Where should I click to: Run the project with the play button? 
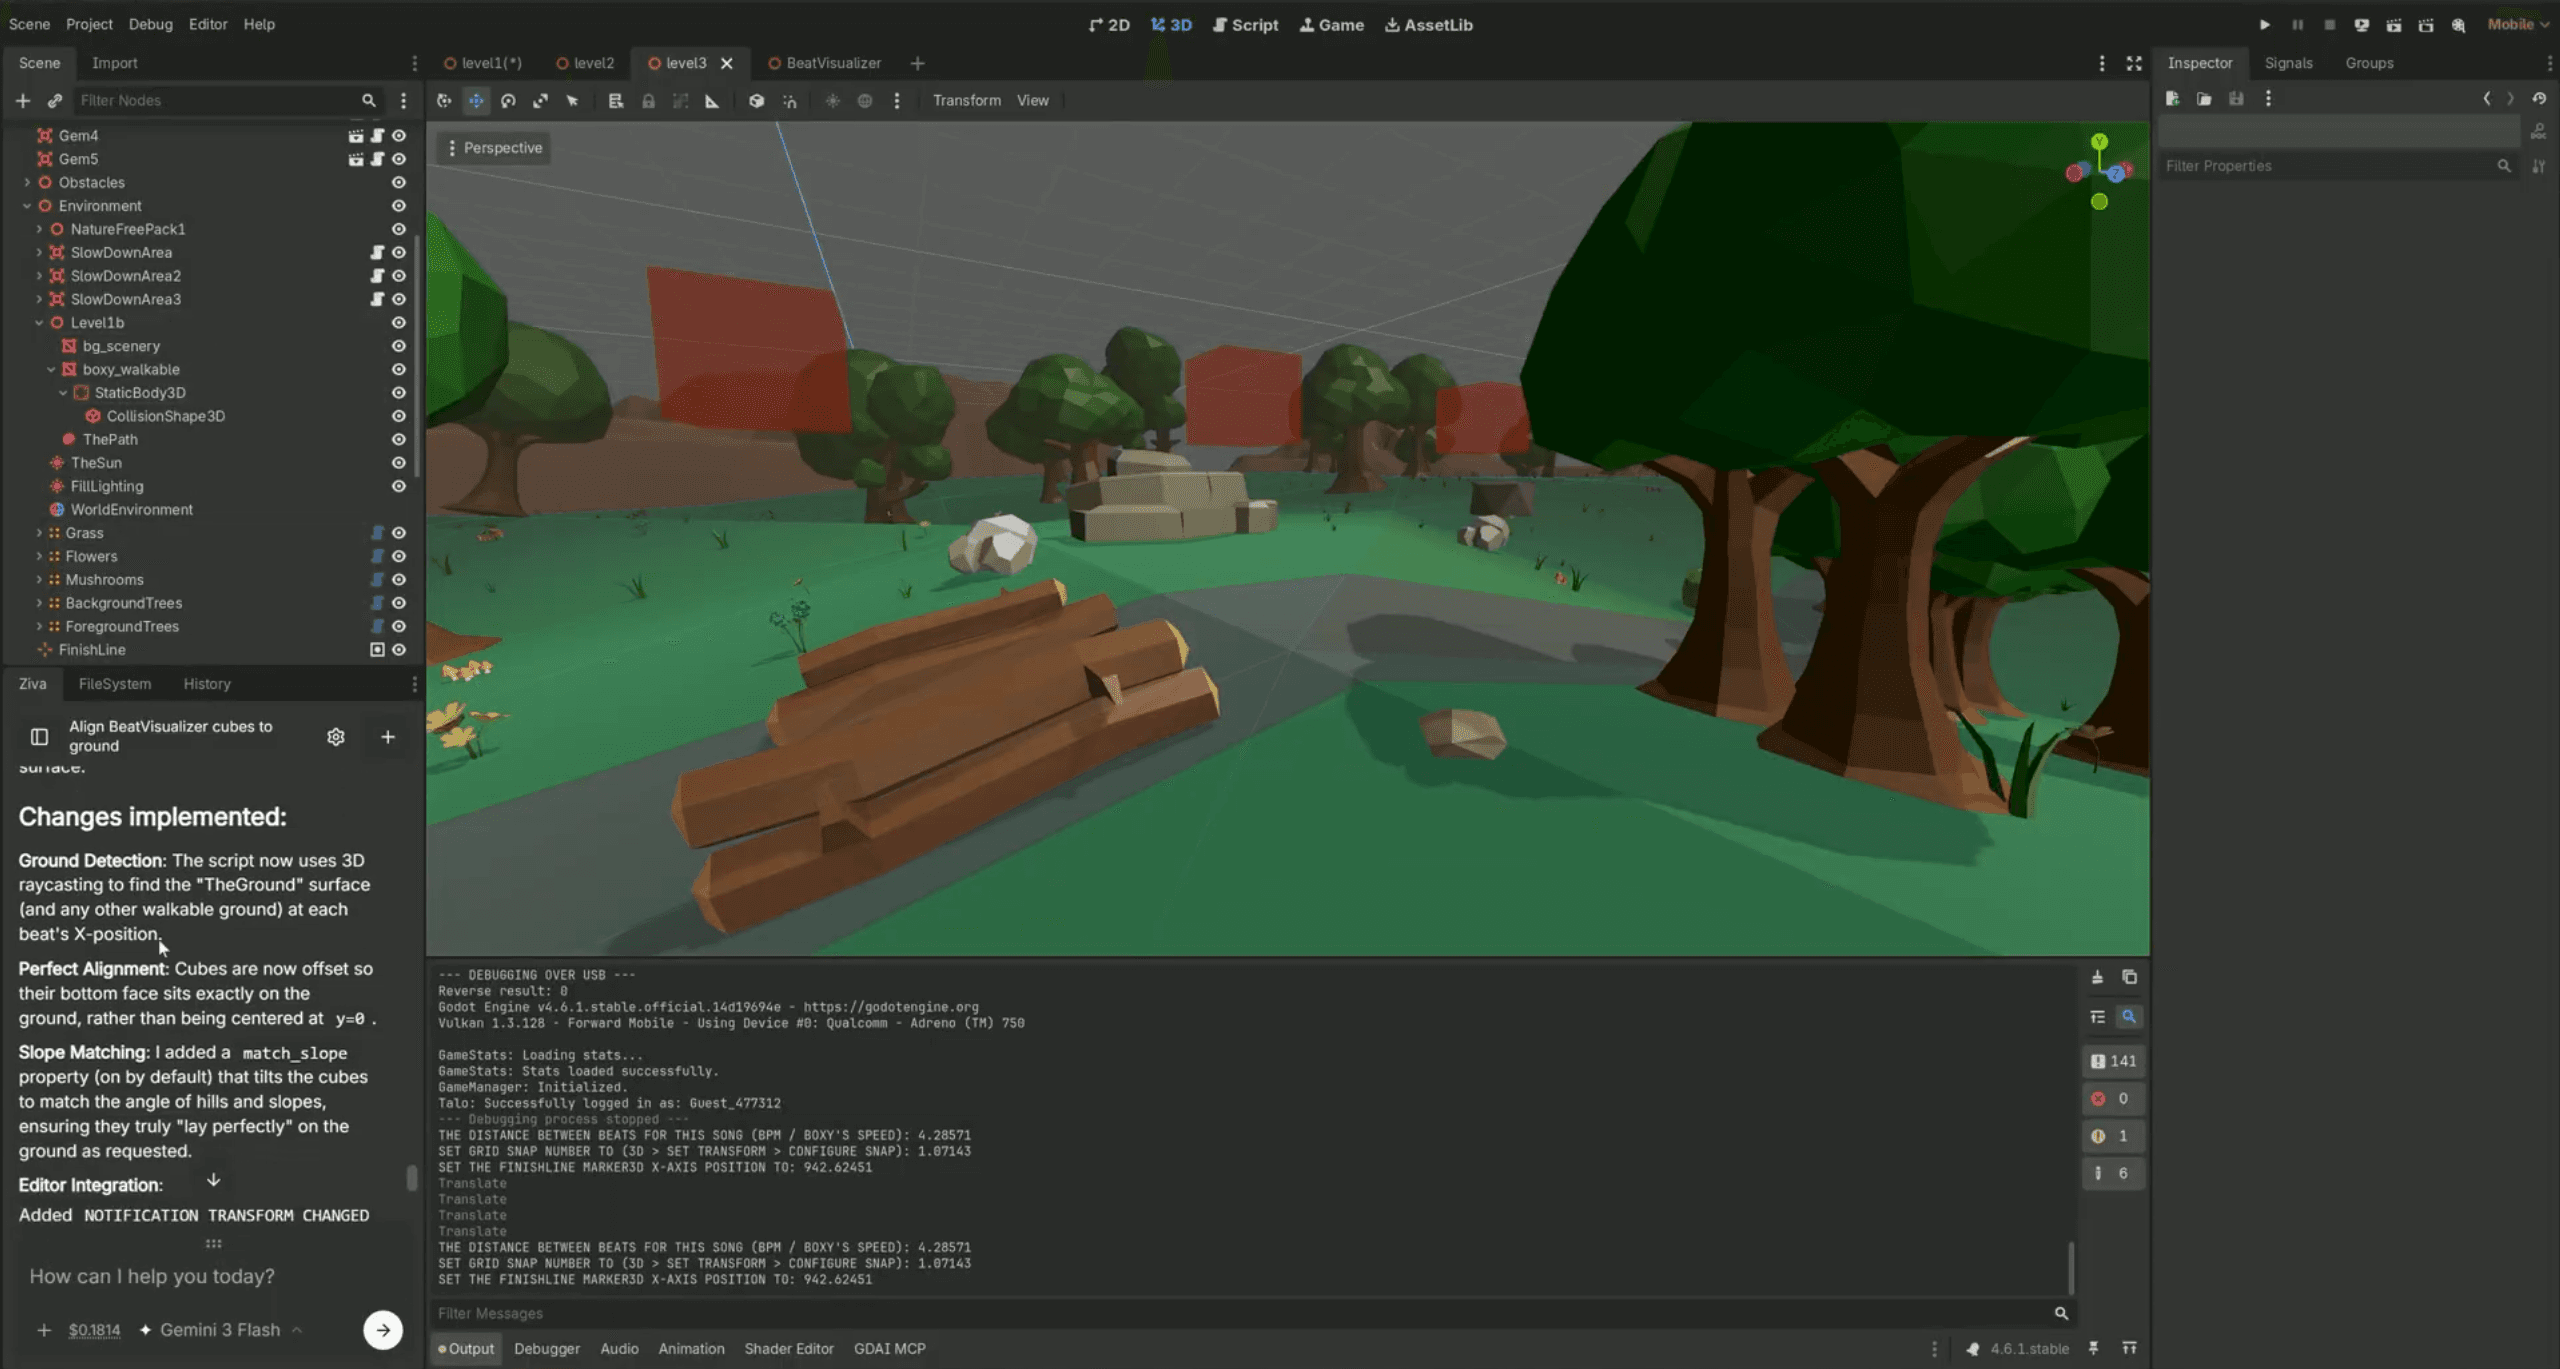(x=2264, y=25)
